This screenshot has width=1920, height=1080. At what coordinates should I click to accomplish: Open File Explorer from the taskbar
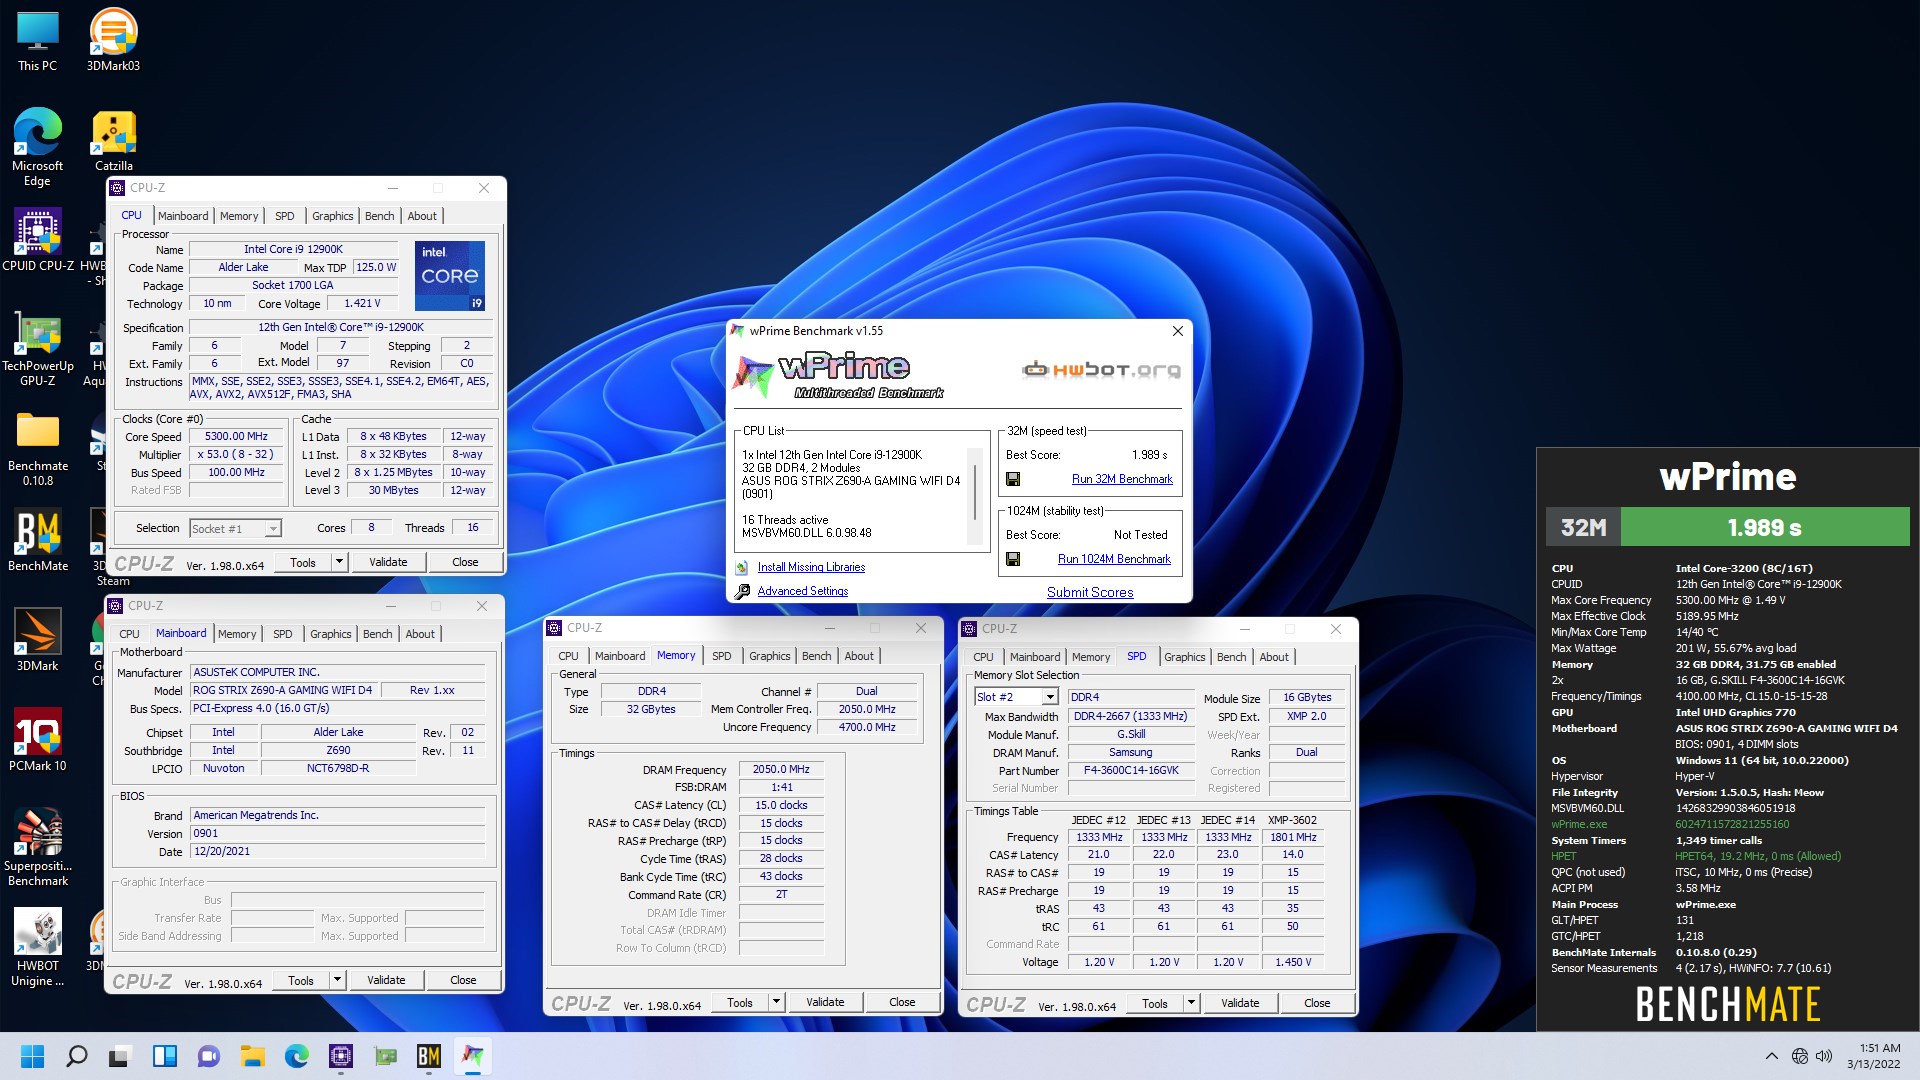pos(252,1056)
